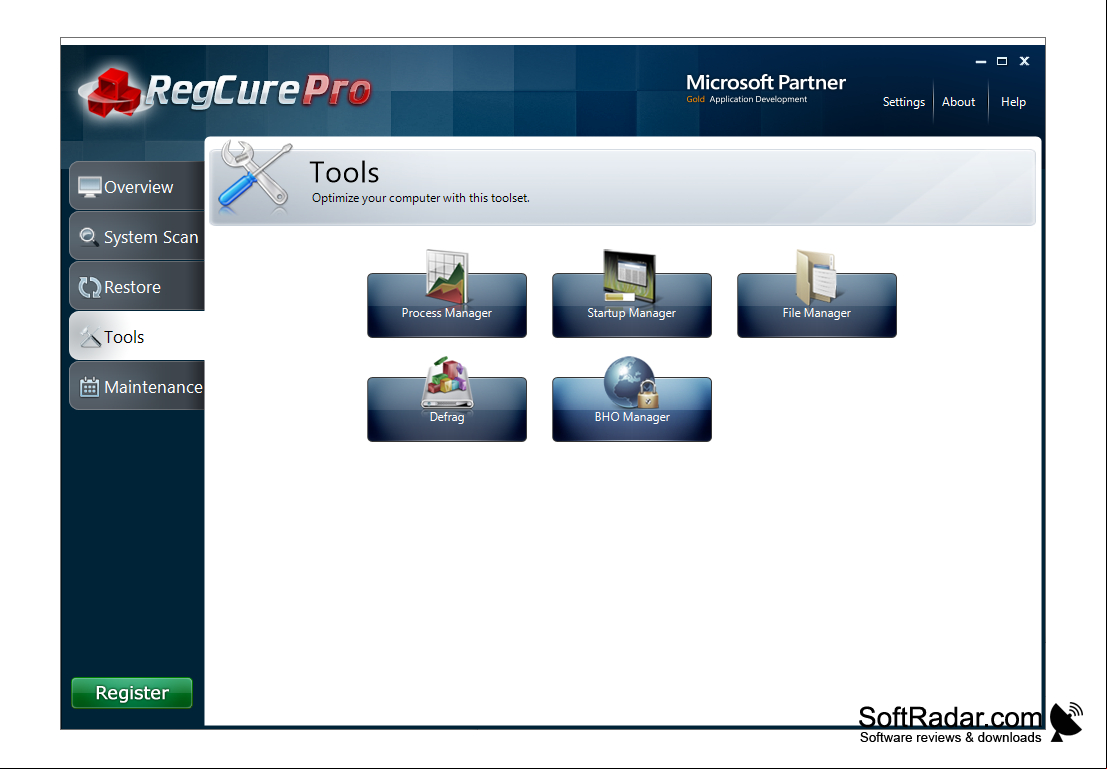Open the Settings menu
1107x769 pixels.
point(903,102)
